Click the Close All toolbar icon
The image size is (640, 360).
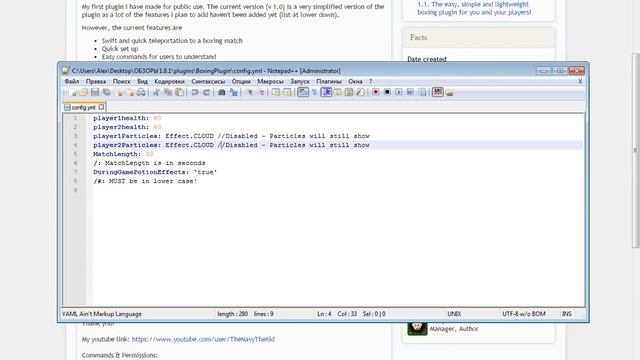click(130, 93)
